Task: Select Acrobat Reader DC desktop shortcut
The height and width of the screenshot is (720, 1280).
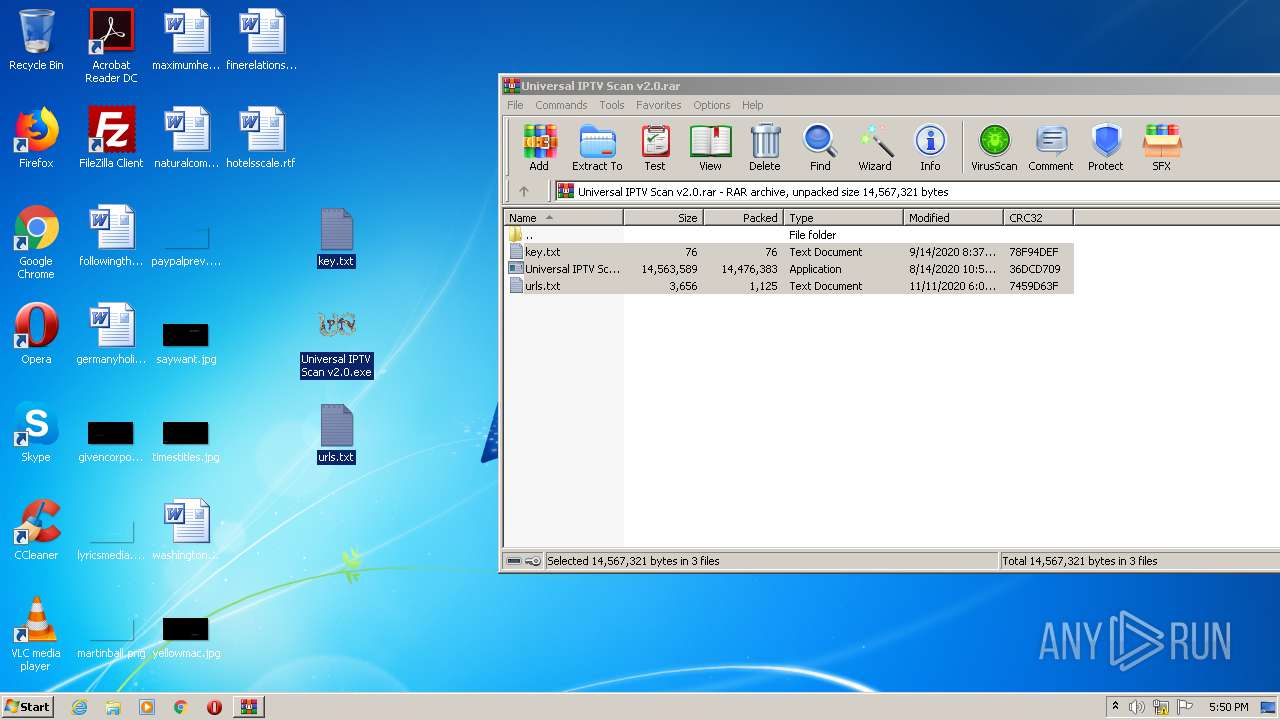Action: [111, 46]
